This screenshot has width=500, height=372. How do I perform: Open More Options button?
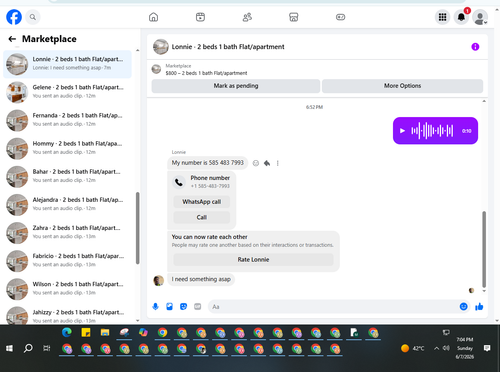(x=402, y=86)
